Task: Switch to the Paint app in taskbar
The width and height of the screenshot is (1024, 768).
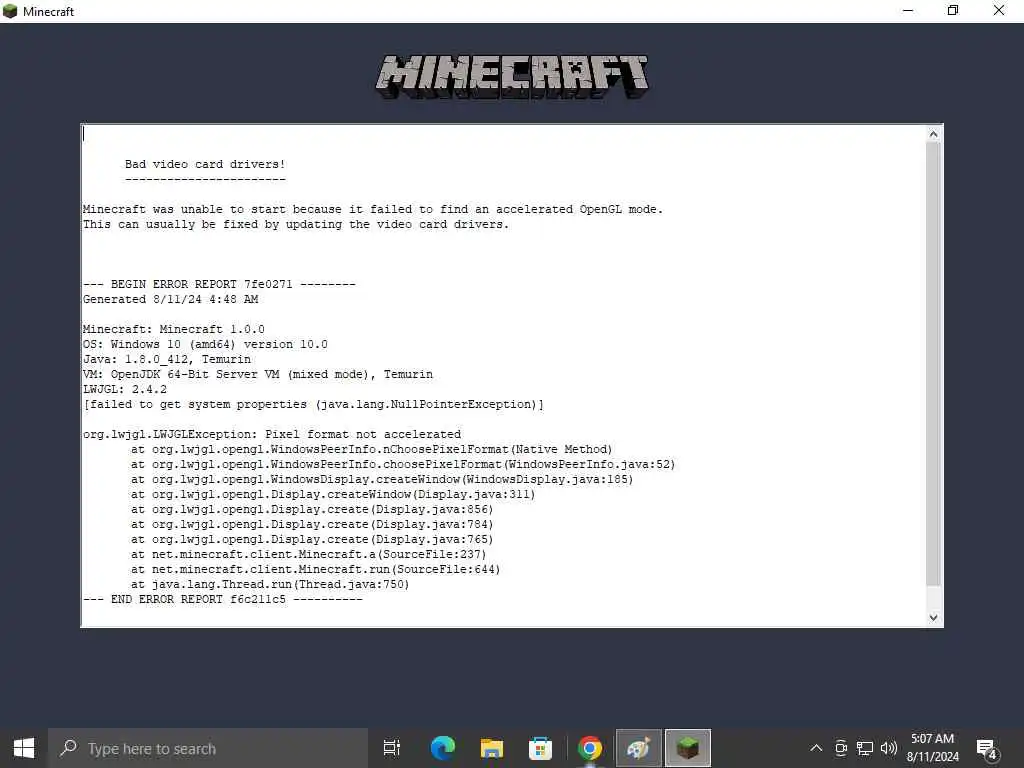Action: coord(639,748)
